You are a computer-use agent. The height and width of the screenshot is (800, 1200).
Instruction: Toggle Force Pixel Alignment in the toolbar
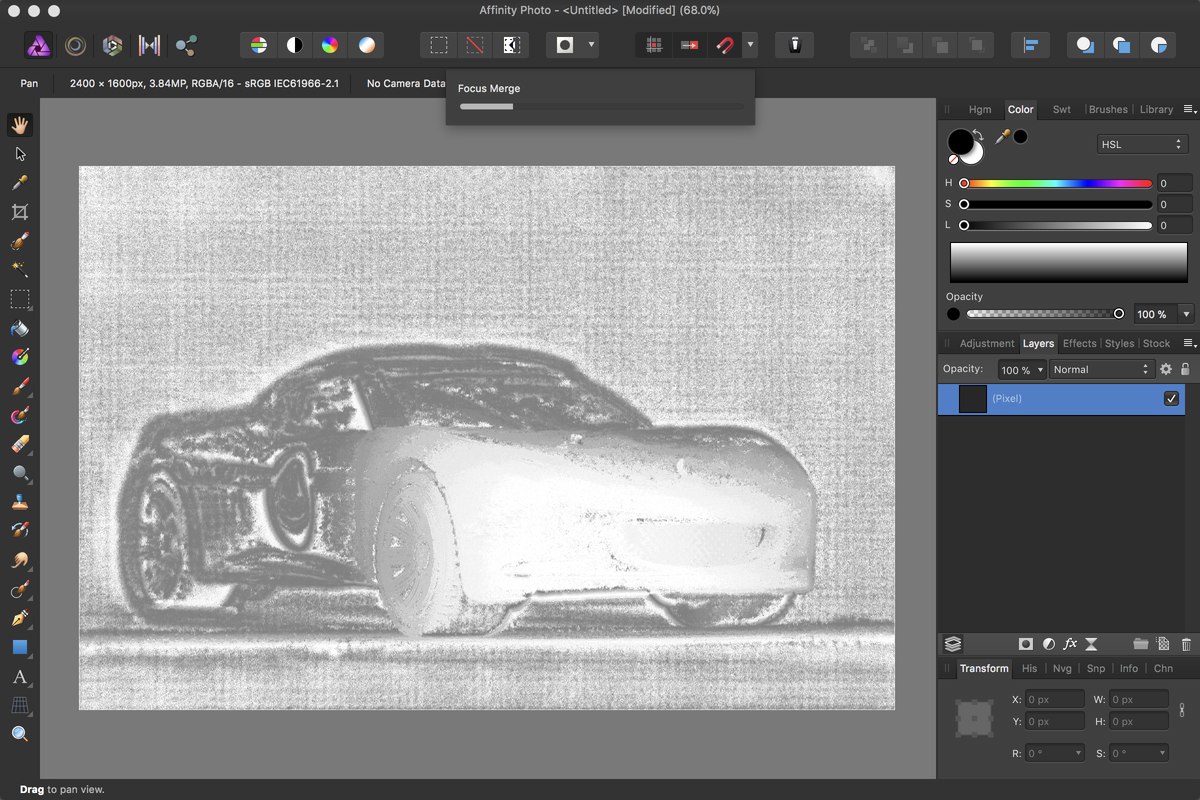(x=653, y=45)
